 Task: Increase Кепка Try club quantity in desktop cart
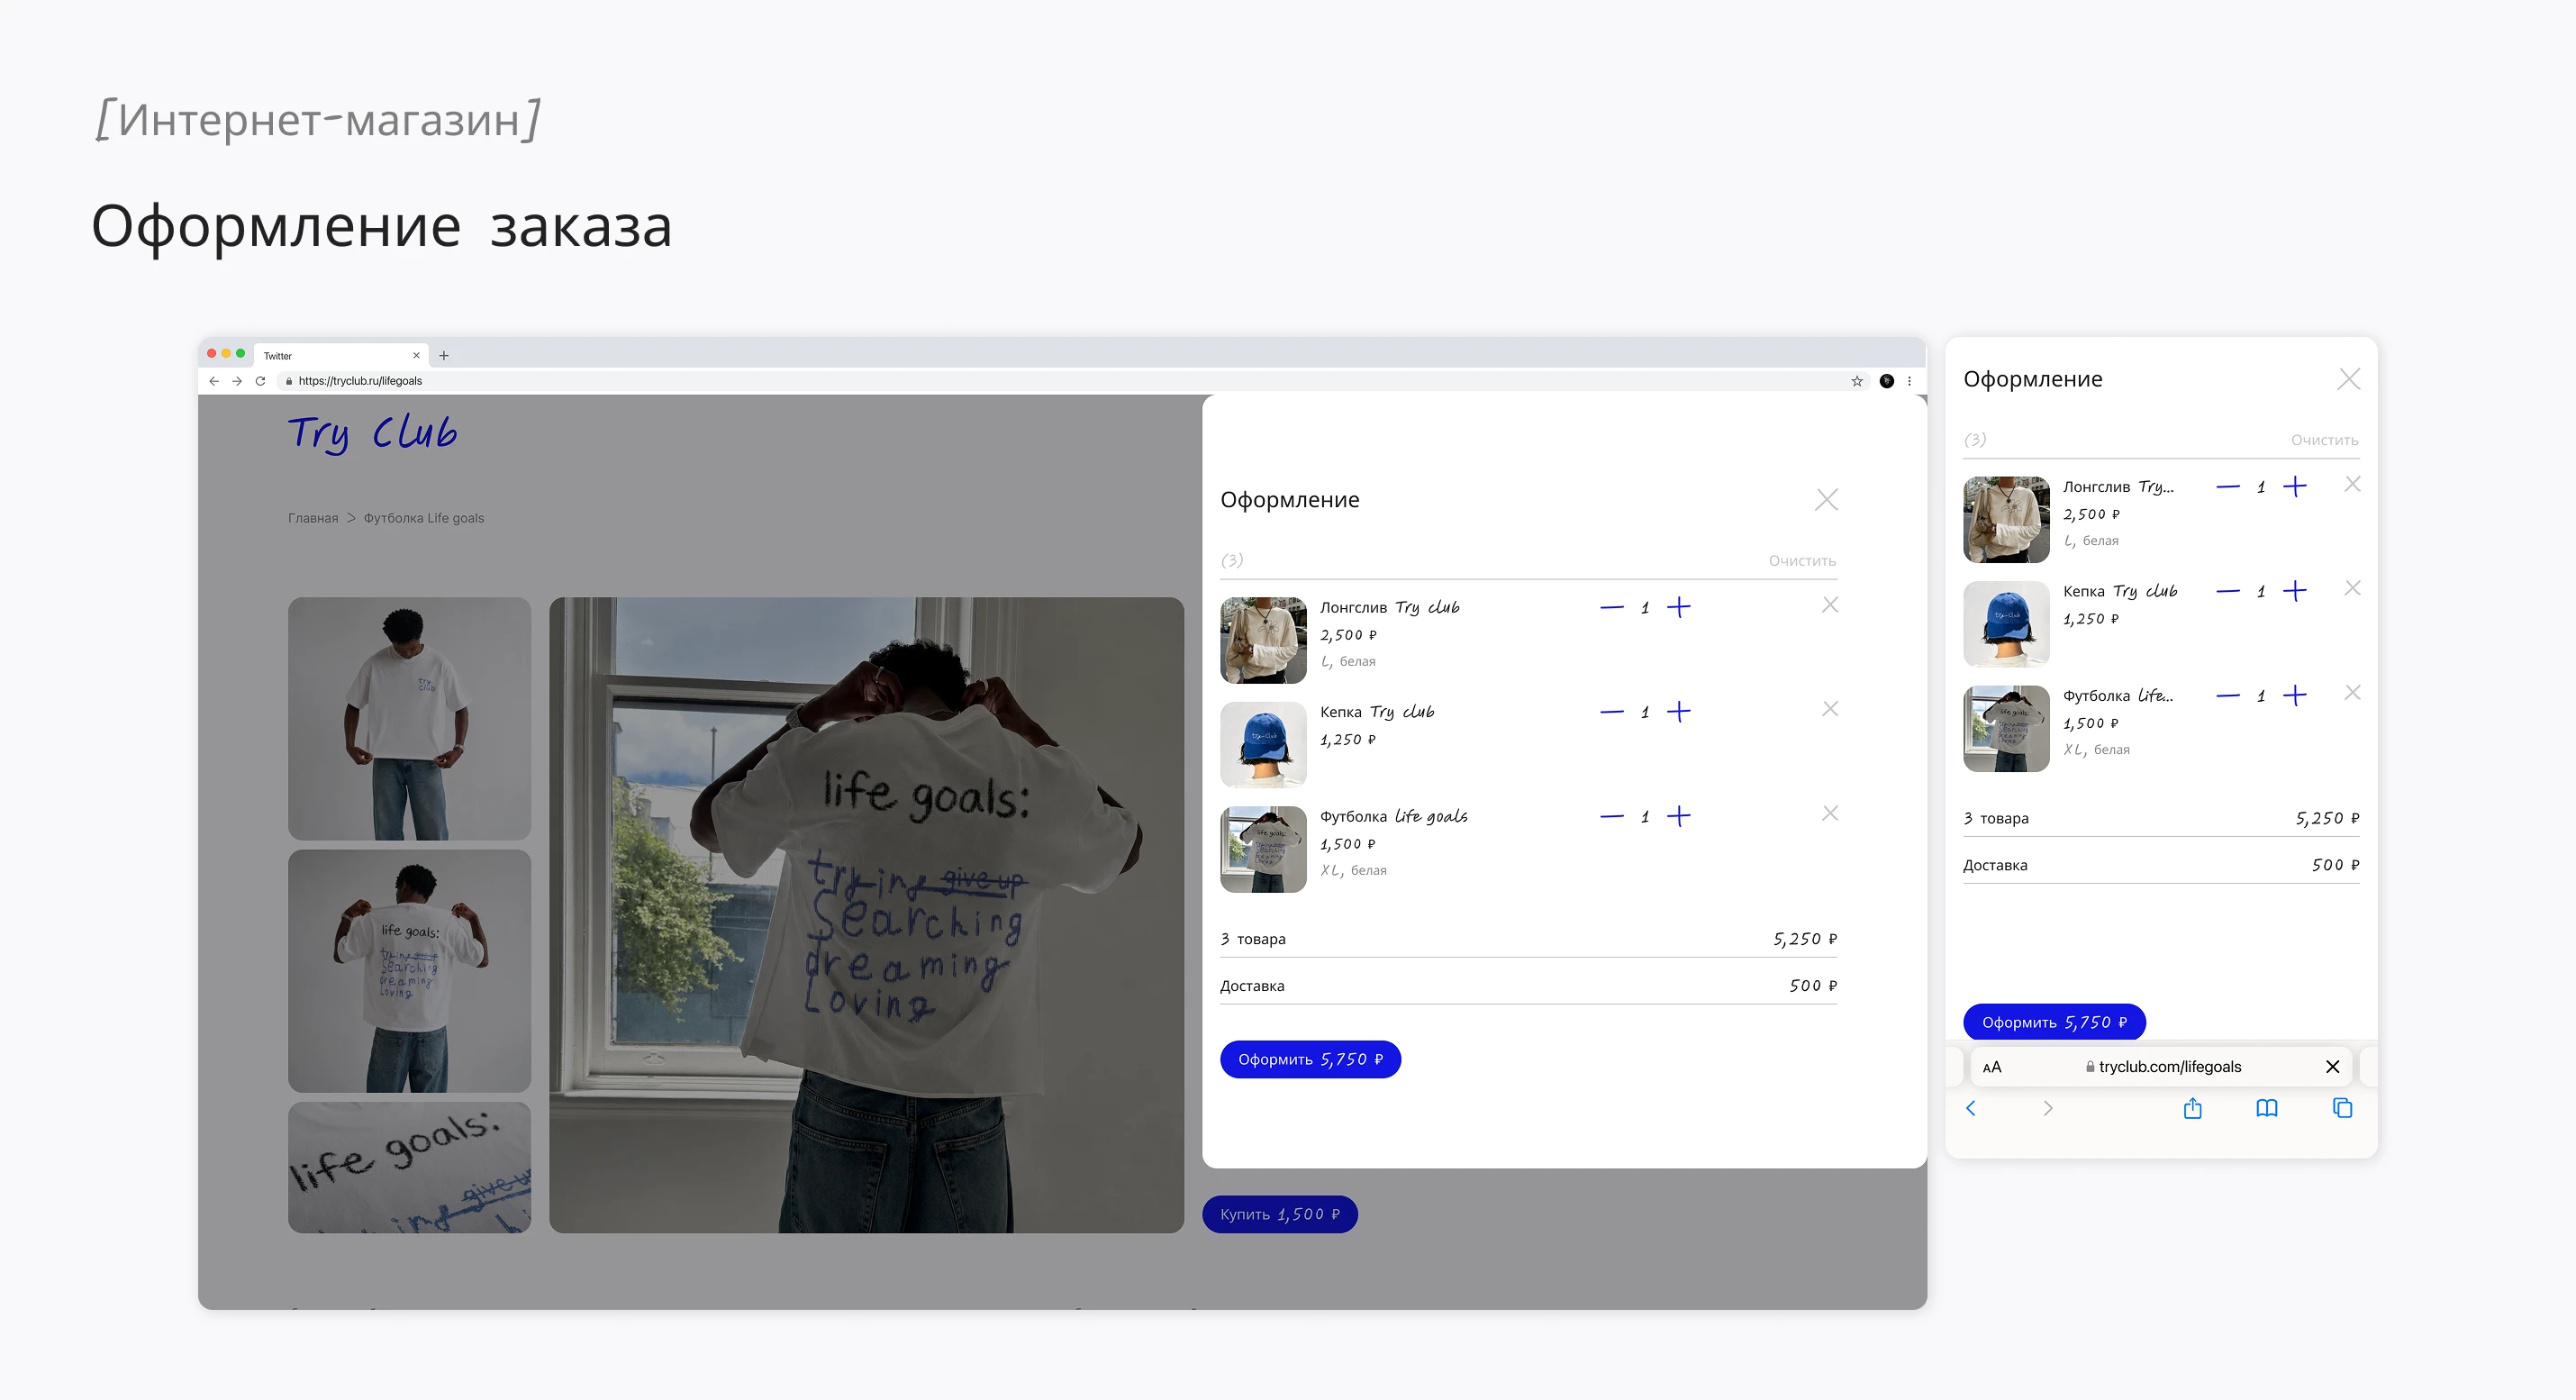point(1678,712)
